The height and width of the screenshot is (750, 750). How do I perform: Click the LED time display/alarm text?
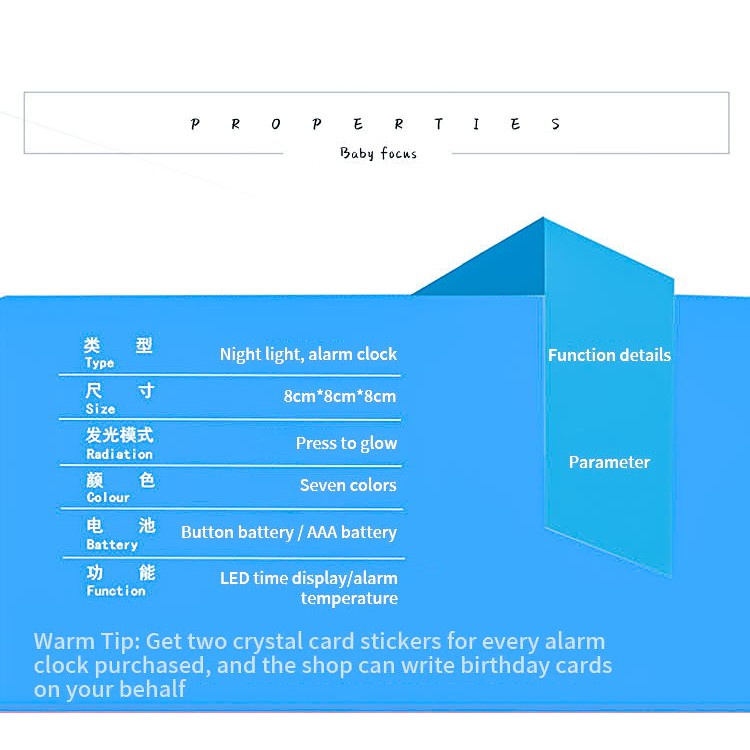(x=308, y=578)
